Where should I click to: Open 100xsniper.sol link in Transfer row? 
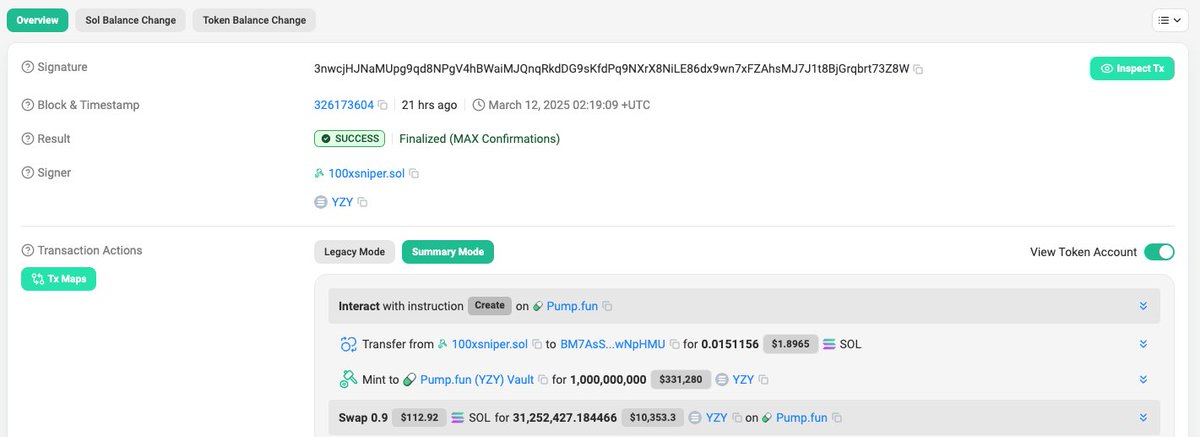click(x=490, y=344)
